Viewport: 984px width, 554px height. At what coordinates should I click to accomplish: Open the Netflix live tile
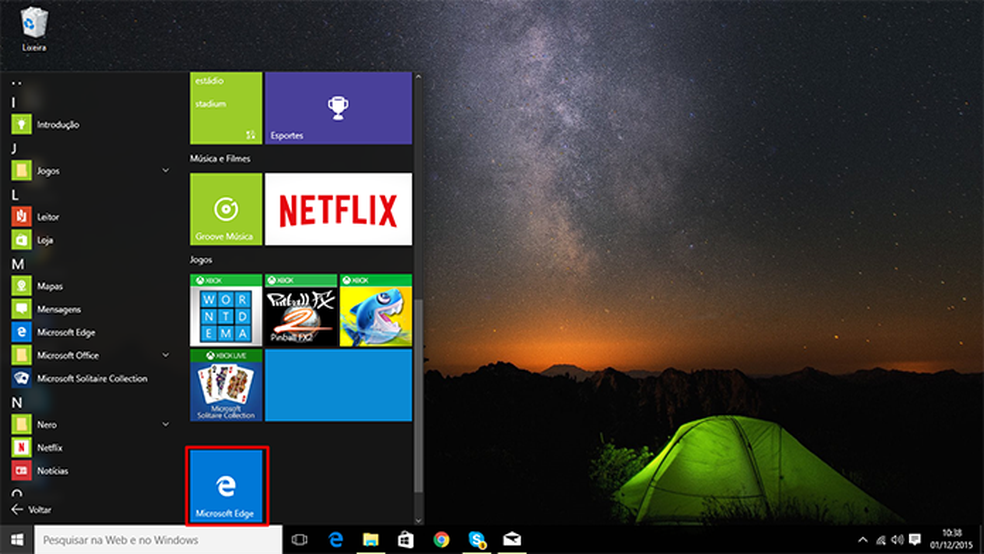[338, 209]
